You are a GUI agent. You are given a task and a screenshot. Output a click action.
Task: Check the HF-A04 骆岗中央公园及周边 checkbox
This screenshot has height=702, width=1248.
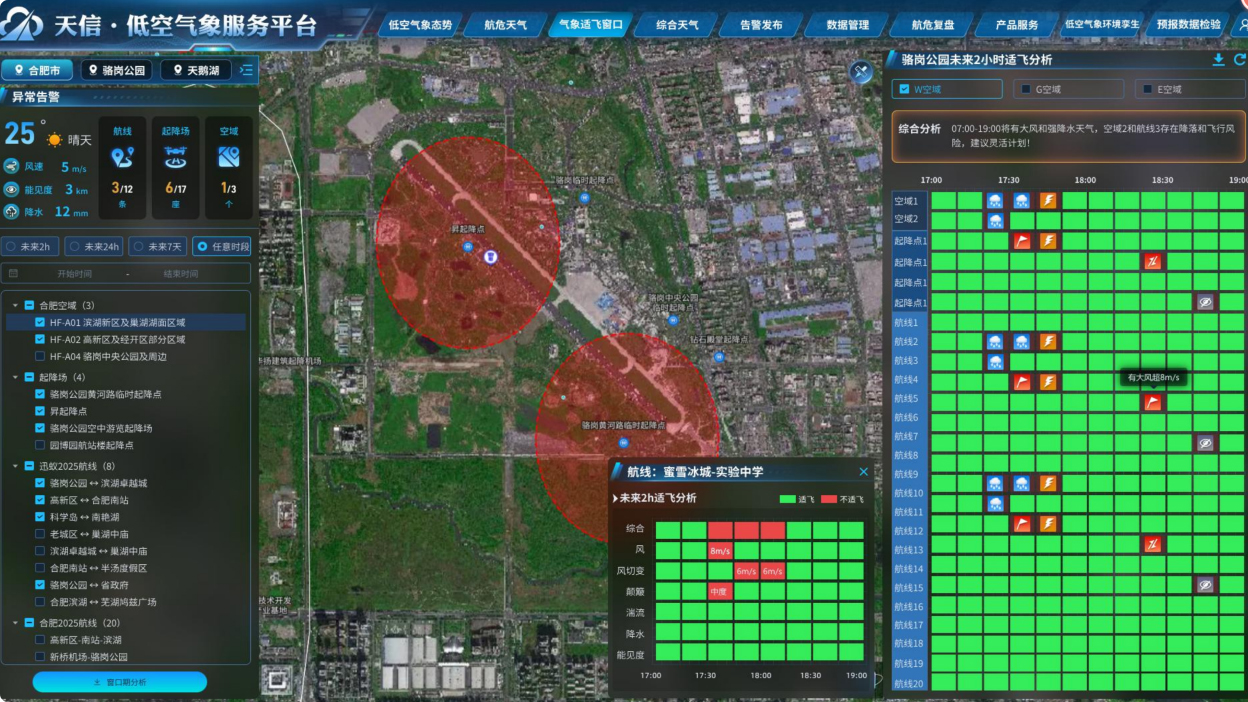tap(40, 357)
